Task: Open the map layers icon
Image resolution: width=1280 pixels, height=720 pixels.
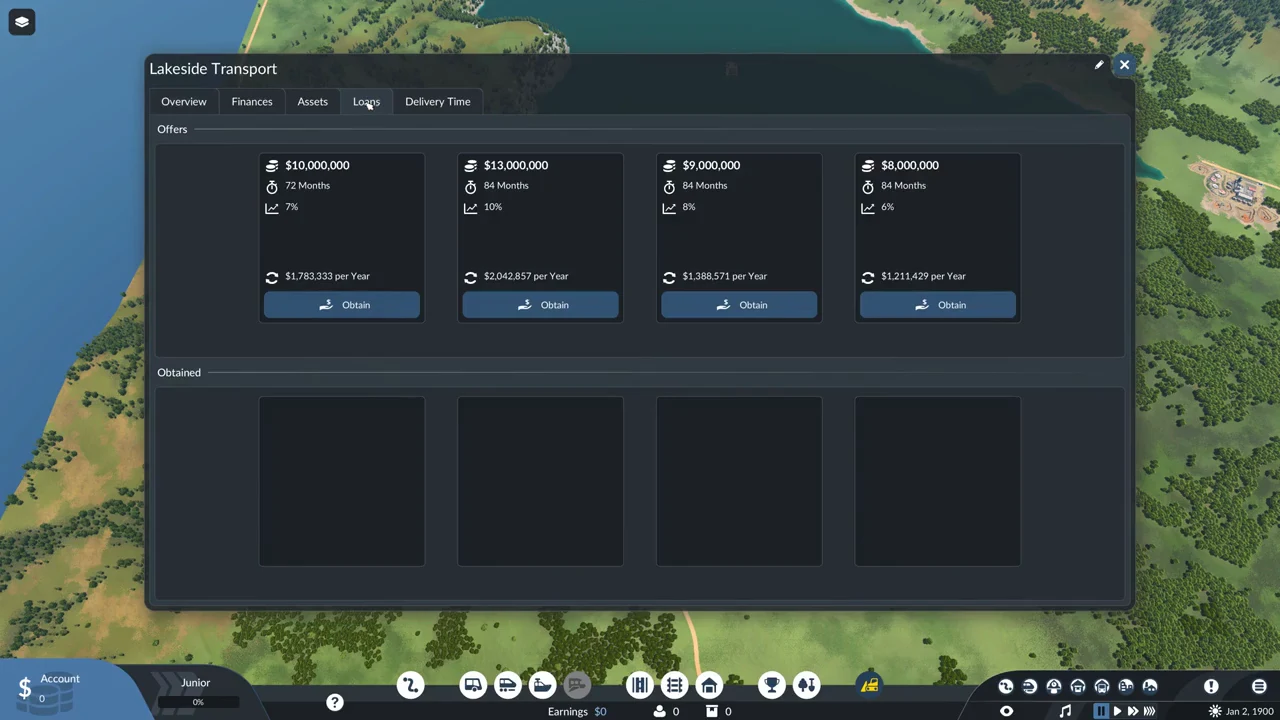Action: coord(22,22)
